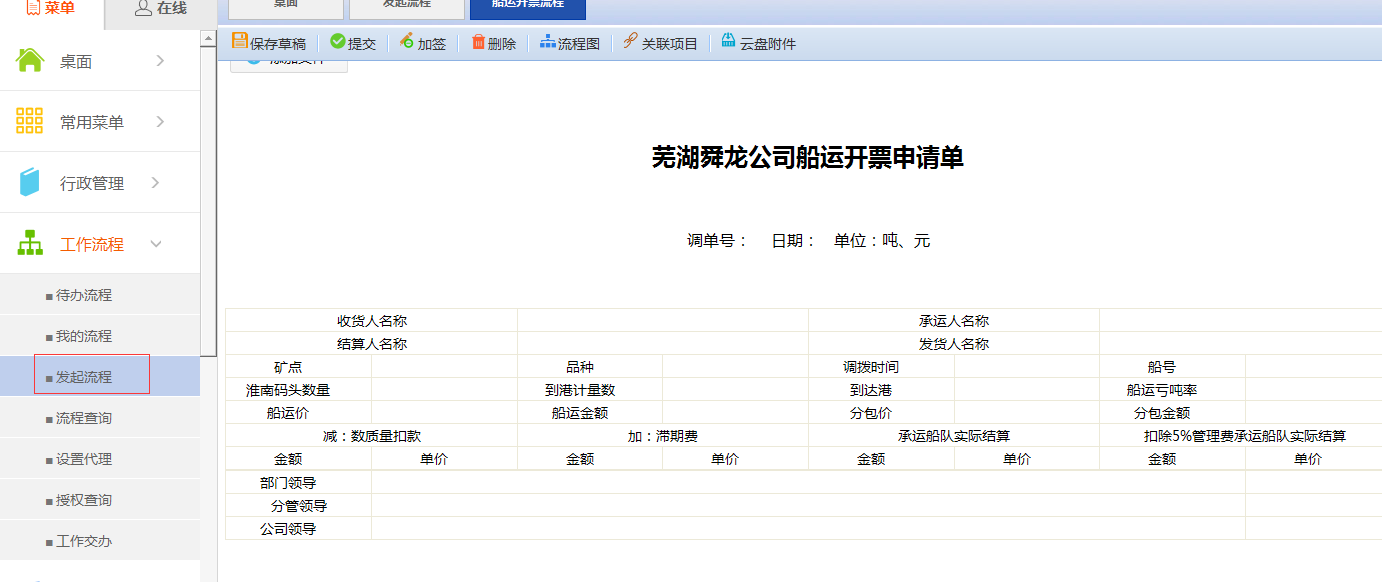
Task: Expand the 行政管理 chevron arrow
Action: click(155, 182)
